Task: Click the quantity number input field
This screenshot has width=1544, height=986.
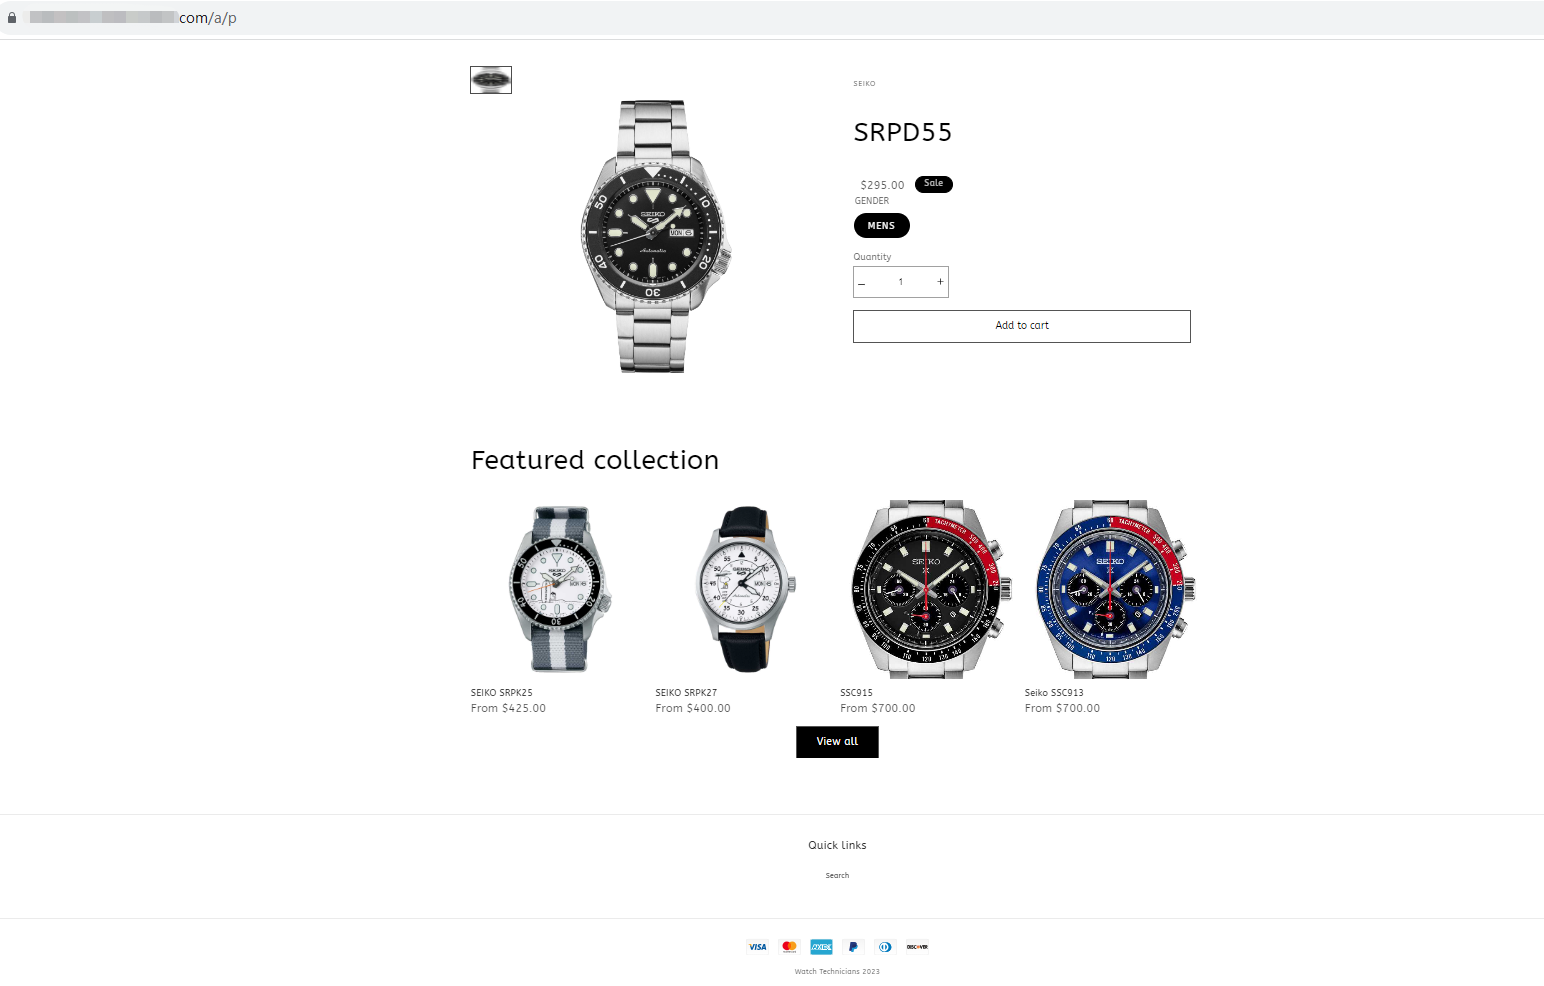Action: click(x=901, y=282)
